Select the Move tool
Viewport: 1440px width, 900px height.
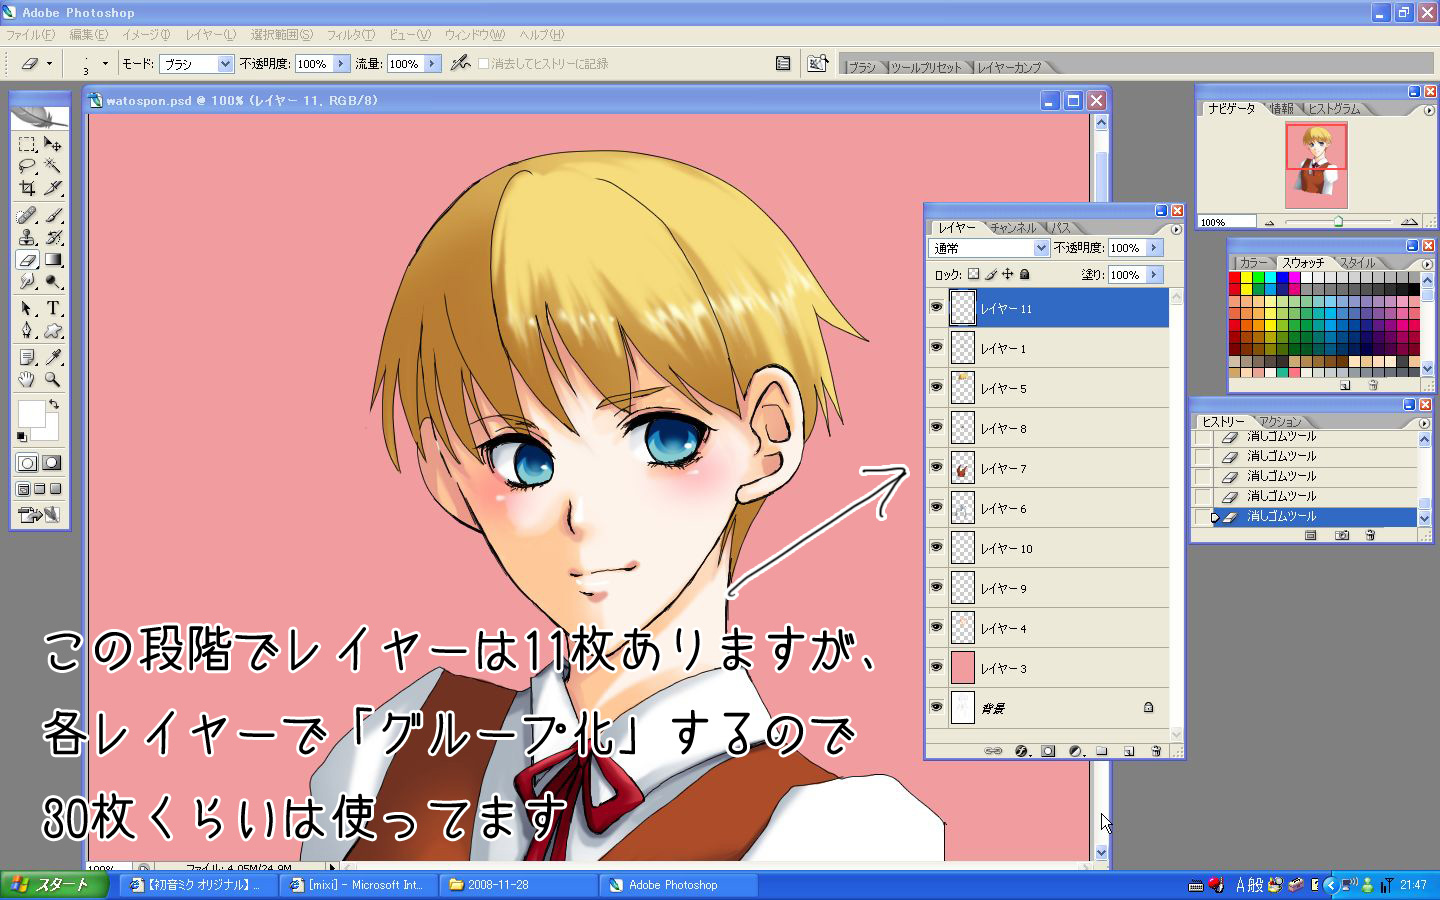point(53,144)
